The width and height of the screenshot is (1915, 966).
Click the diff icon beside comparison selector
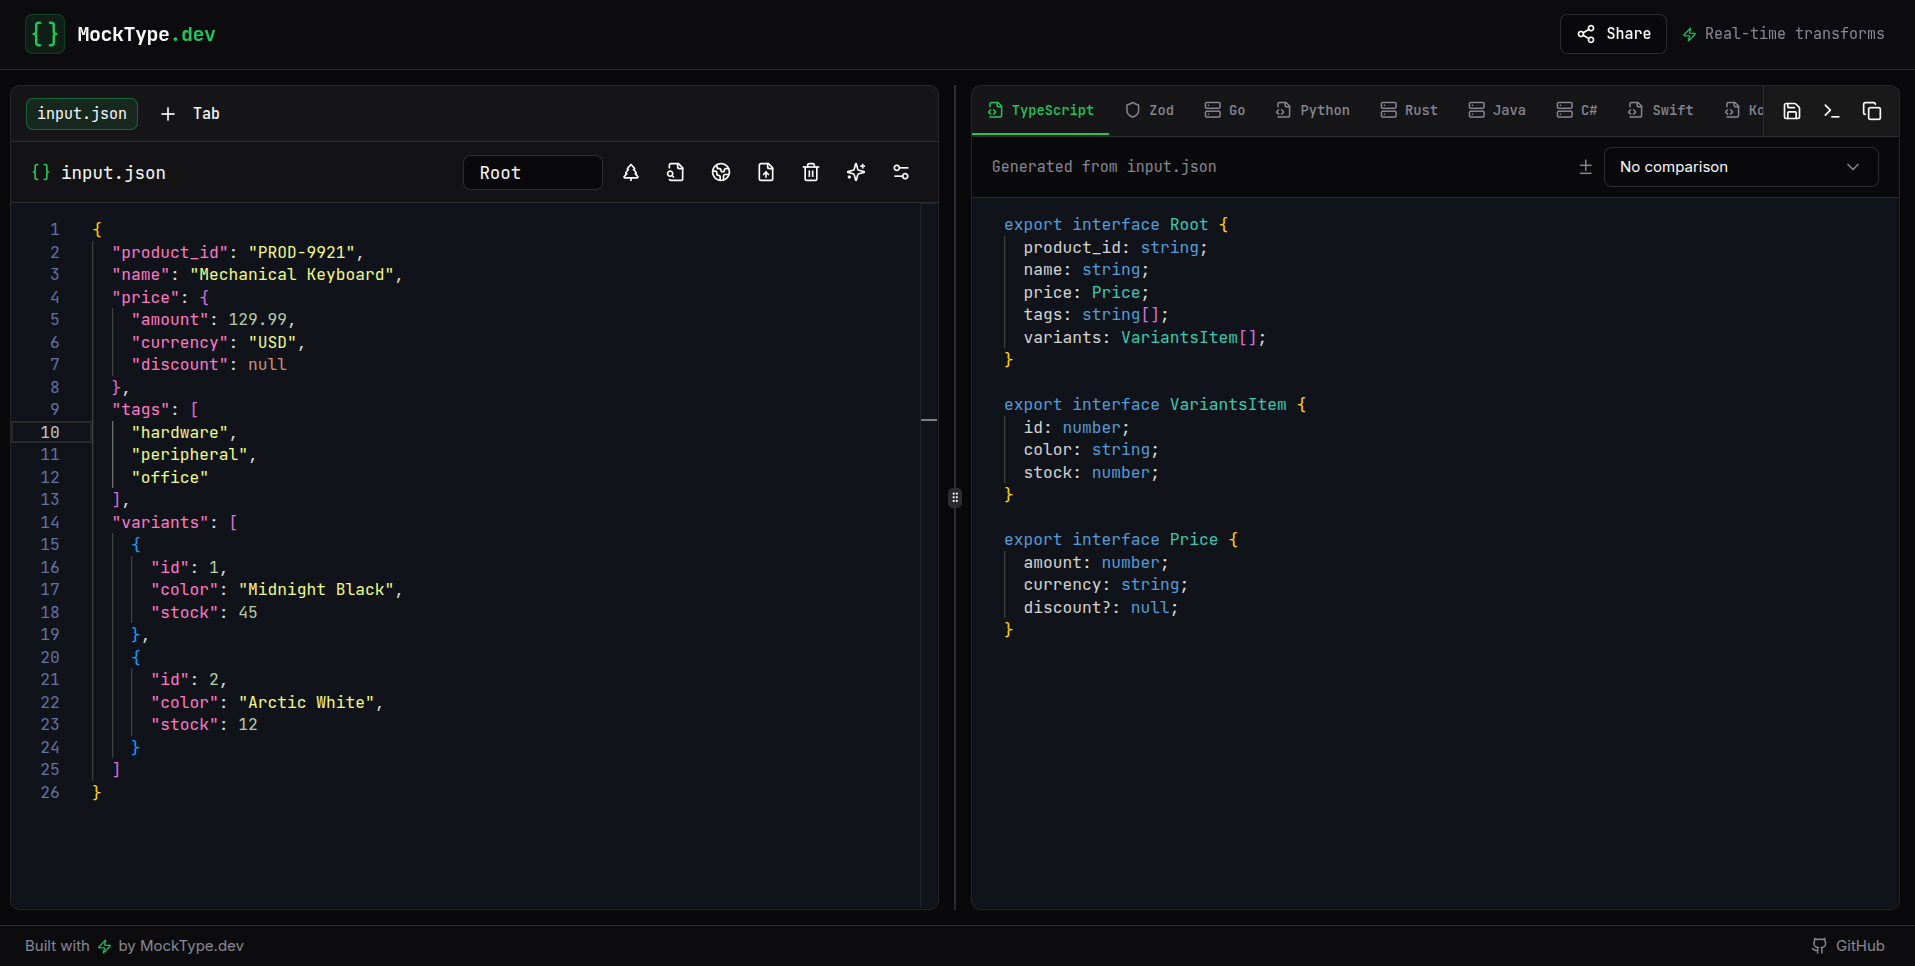(1585, 167)
